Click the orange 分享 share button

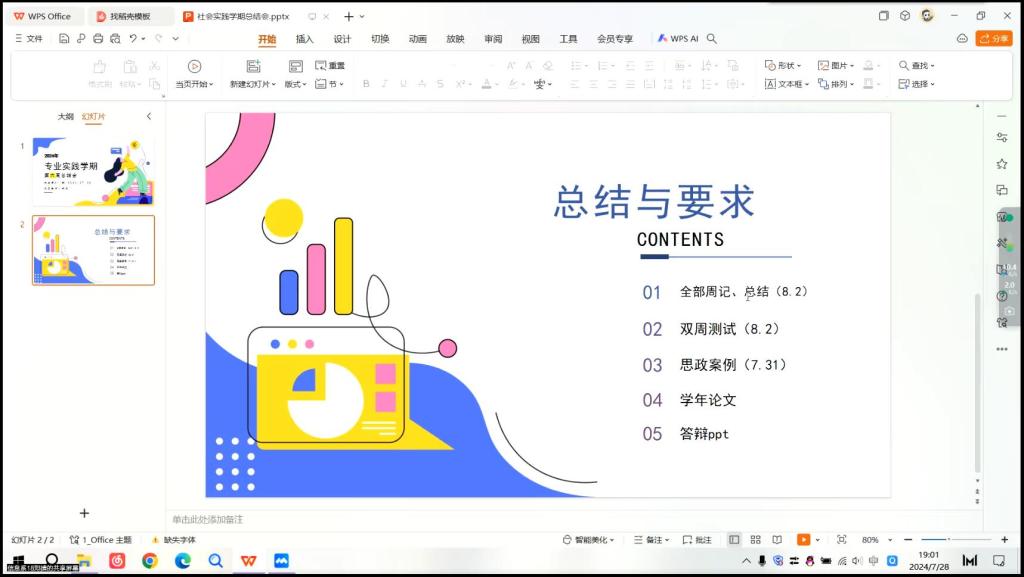click(994, 39)
